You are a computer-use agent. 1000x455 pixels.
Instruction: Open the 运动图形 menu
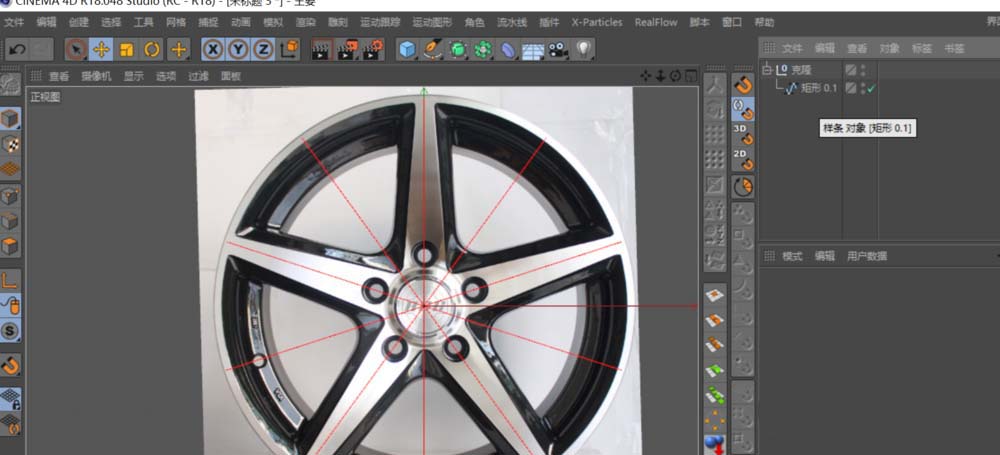(433, 22)
